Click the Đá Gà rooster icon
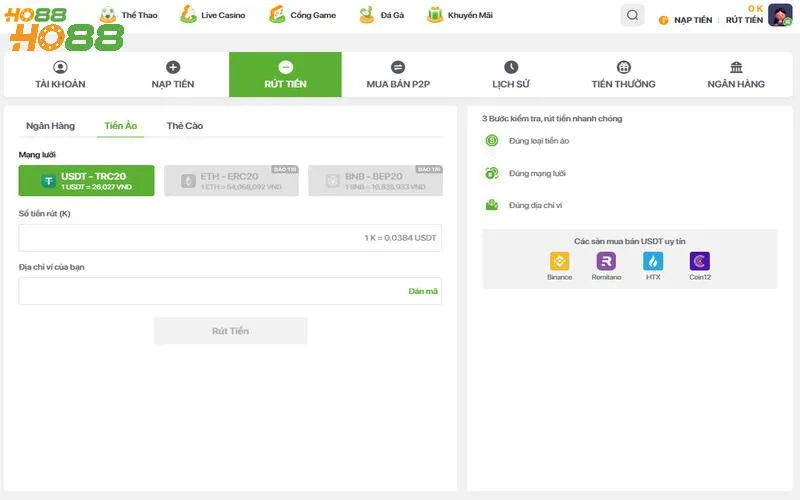Viewport: 800px width, 500px height. [366, 15]
